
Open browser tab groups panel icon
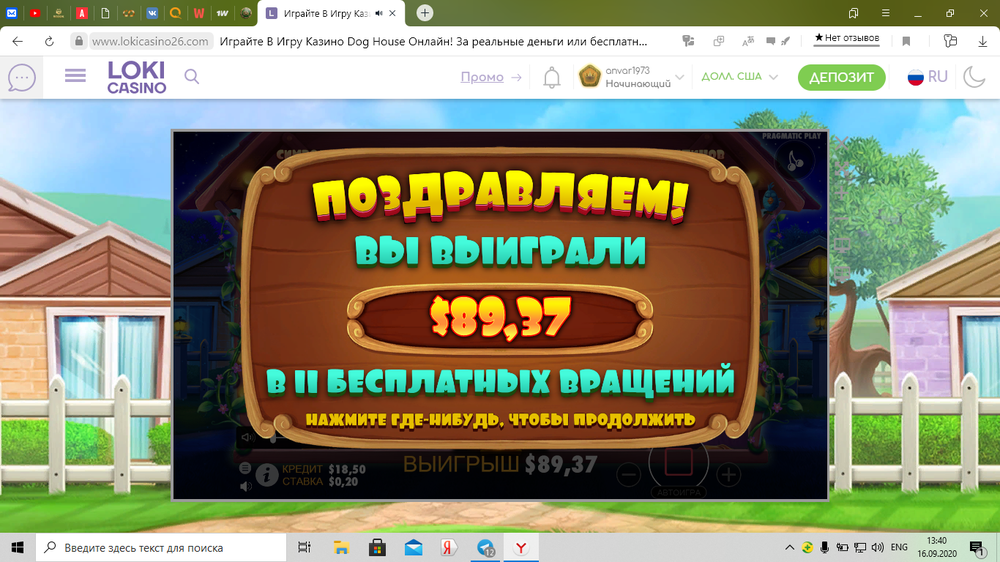(853, 13)
